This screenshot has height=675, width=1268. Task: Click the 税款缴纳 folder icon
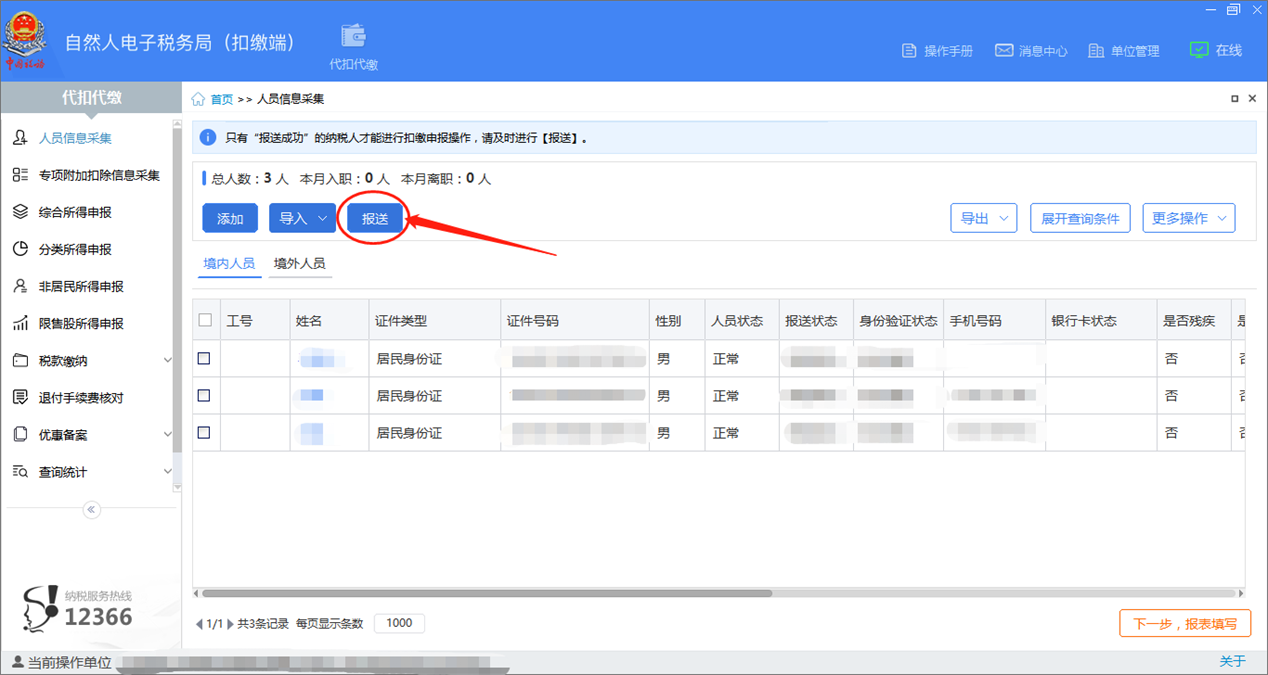(x=20, y=360)
